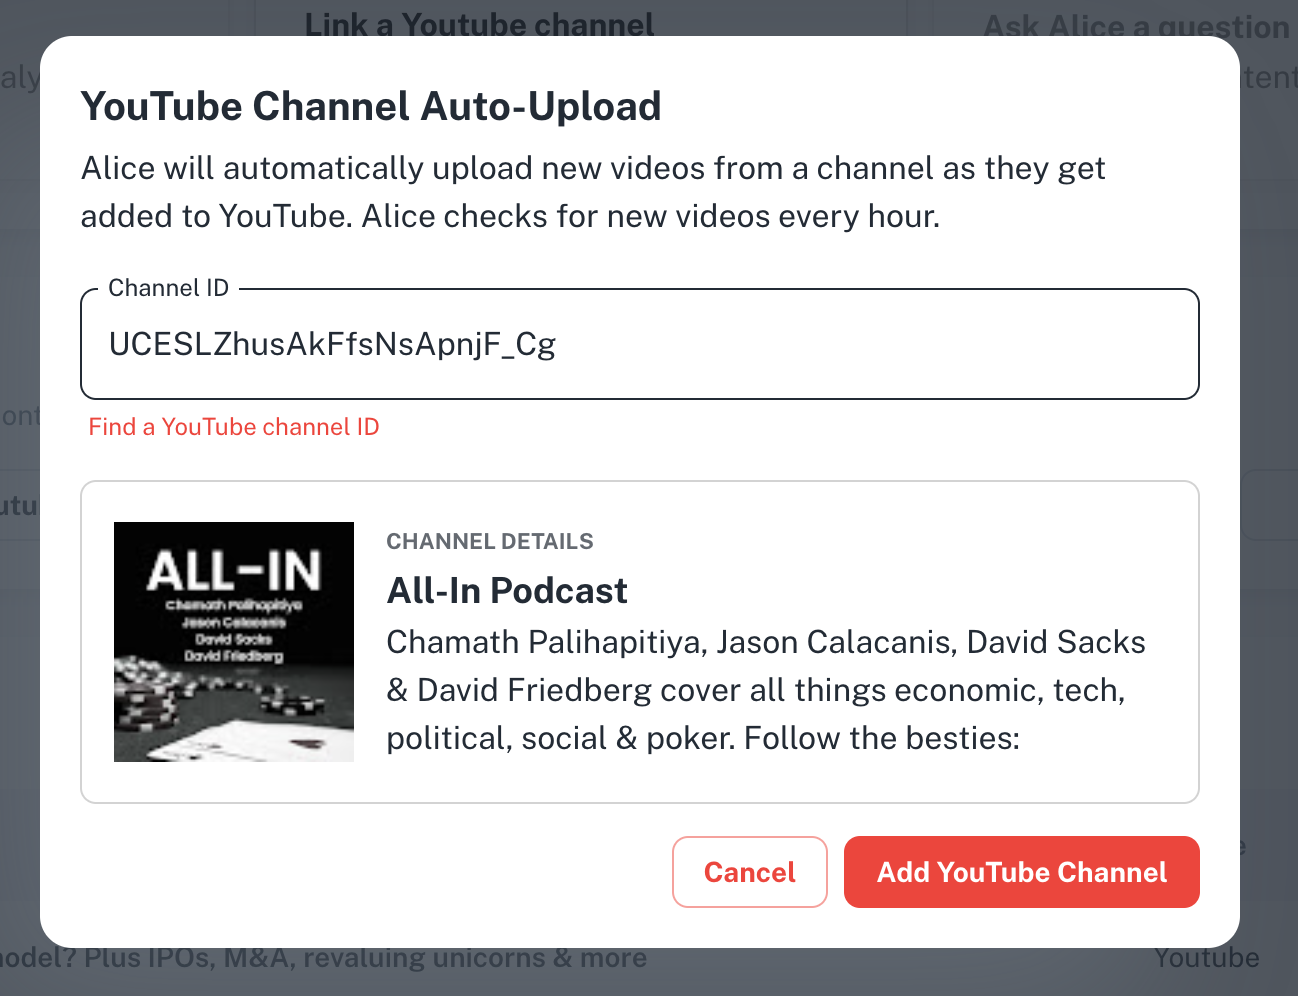
Task: Confirm with the Add YouTube Channel button
Action: click(1022, 872)
